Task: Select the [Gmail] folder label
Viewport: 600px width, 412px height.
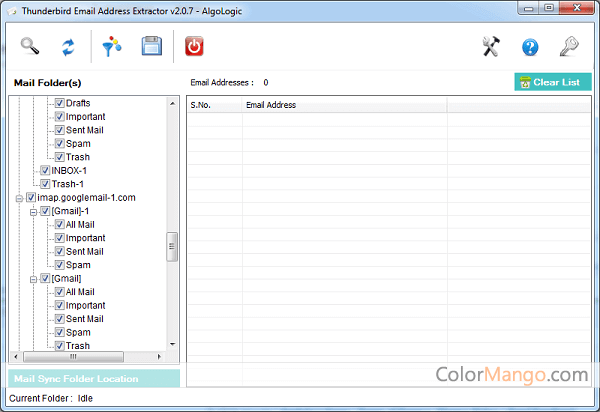Action: [x=67, y=278]
